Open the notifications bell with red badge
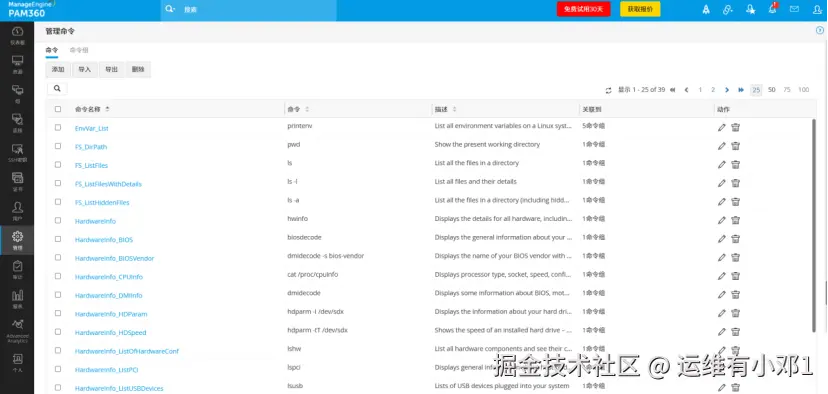The width and height of the screenshot is (828, 394). (773, 8)
